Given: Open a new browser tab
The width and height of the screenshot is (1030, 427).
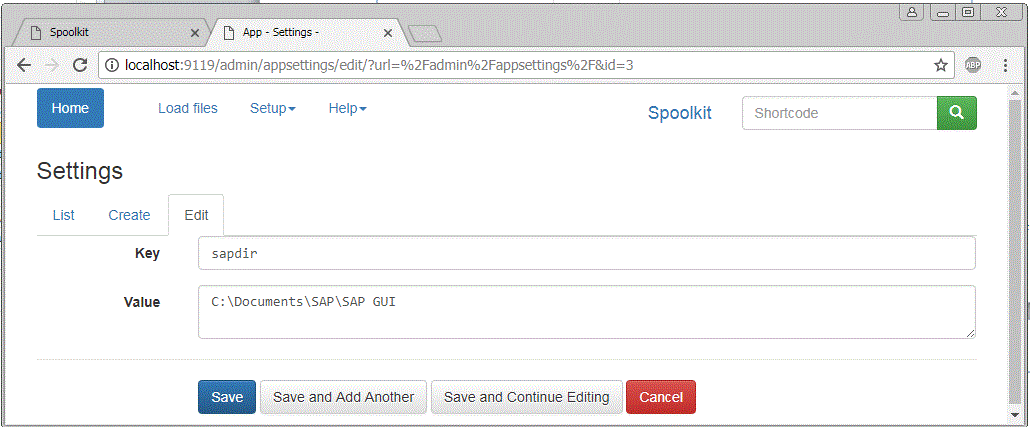Looking at the screenshot, I should [425, 34].
